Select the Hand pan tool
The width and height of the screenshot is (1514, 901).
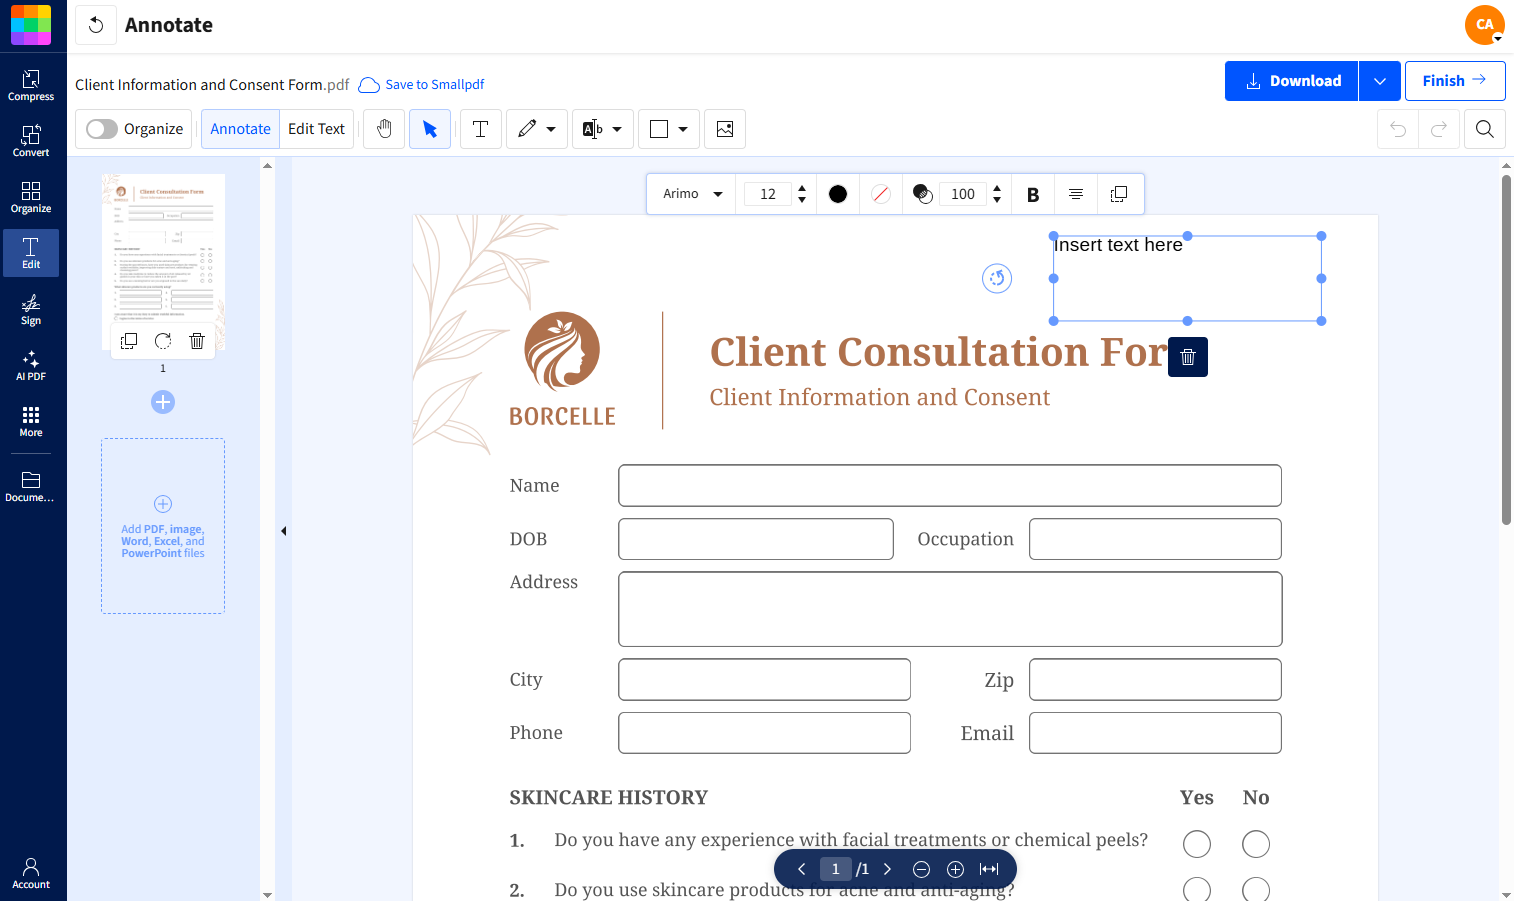click(x=383, y=128)
